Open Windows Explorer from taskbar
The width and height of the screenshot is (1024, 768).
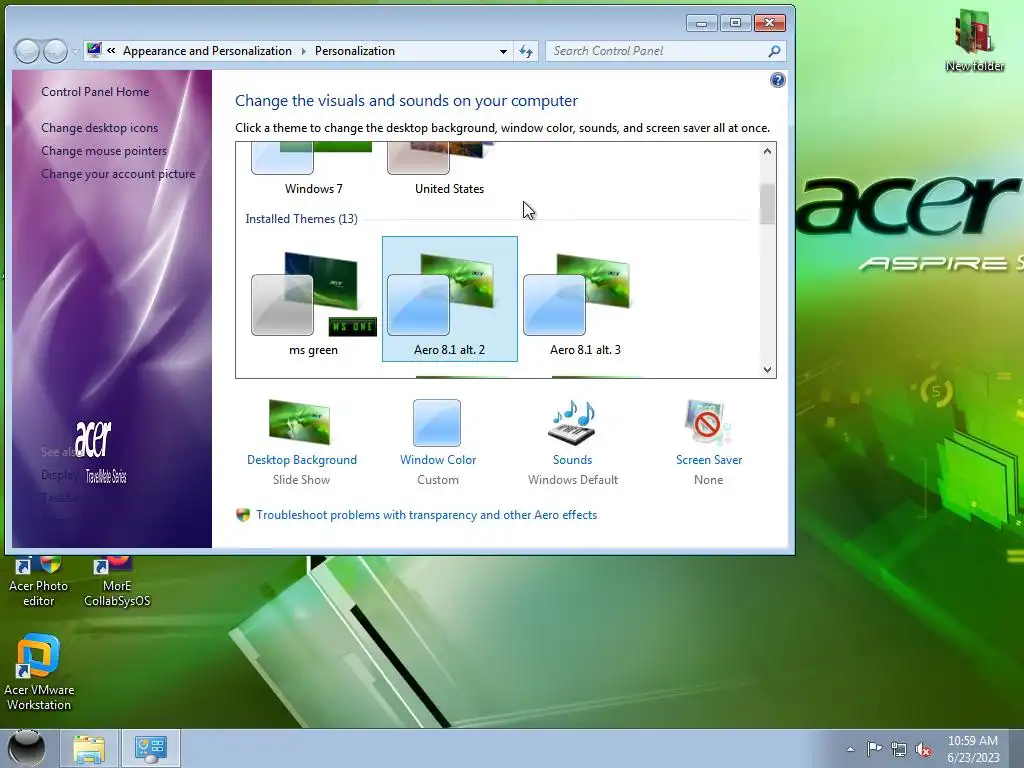89,748
